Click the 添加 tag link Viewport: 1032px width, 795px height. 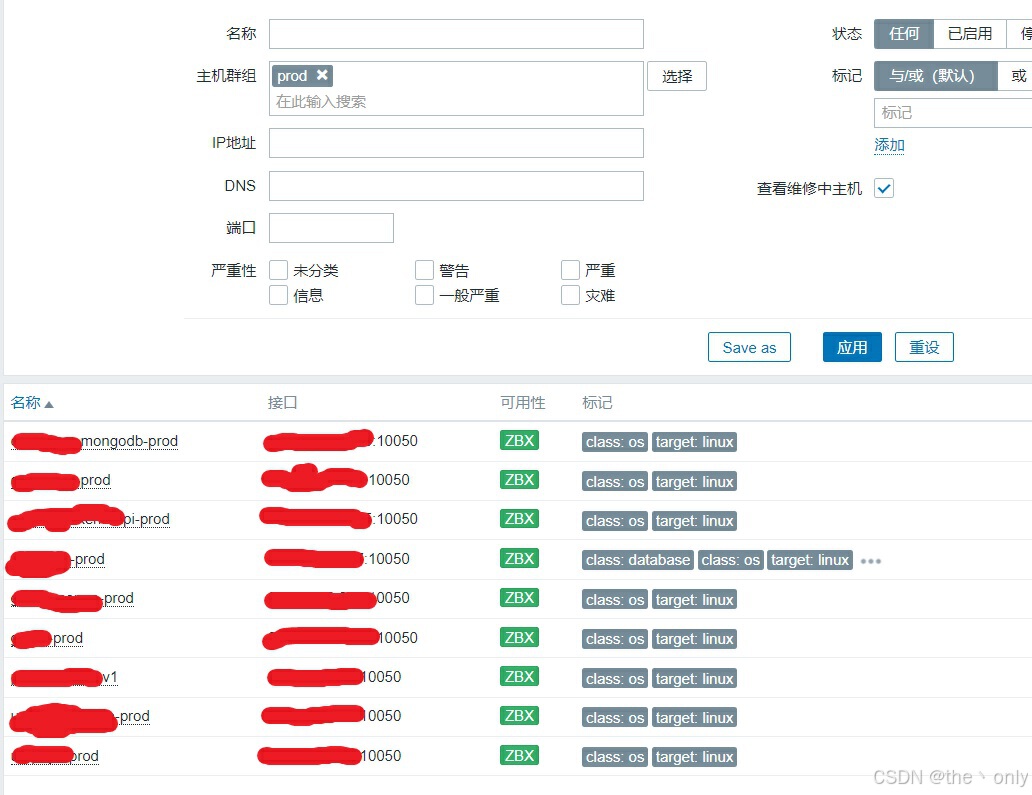[x=889, y=145]
